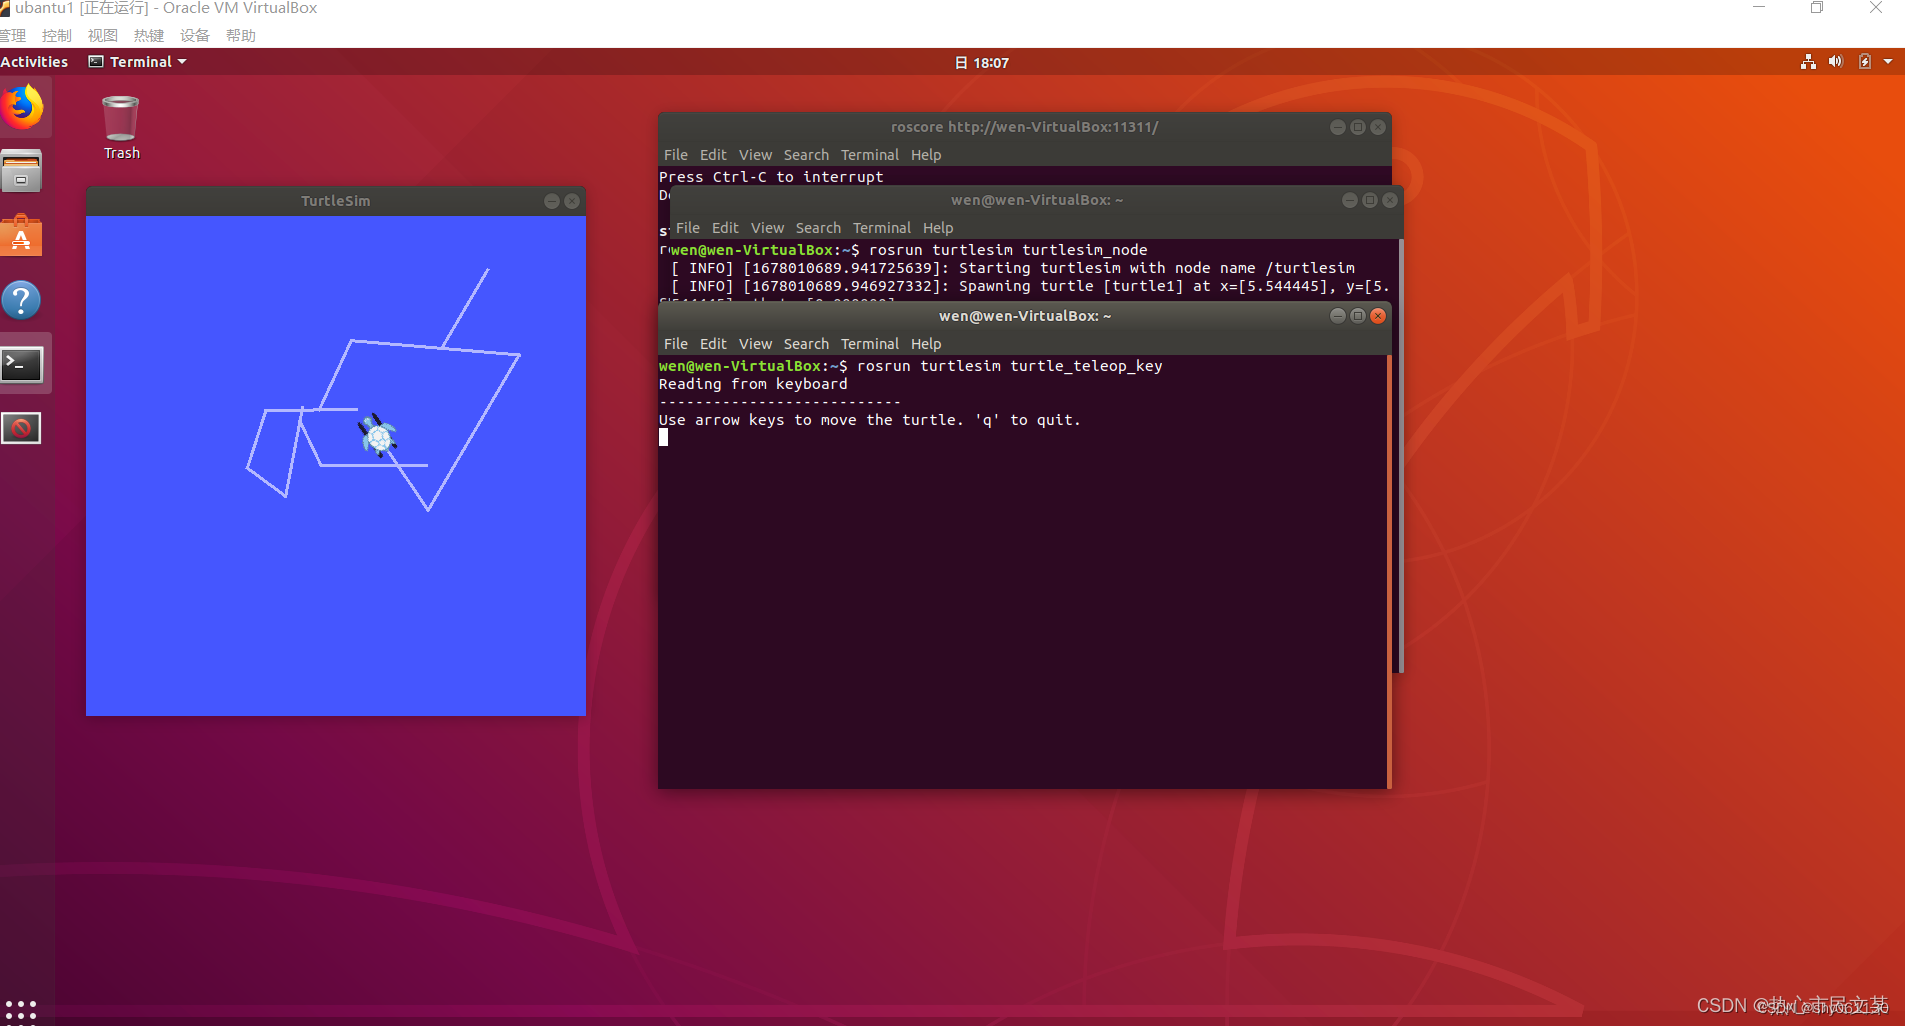This screenshot has height=1026, width=1905.
Task: Minimize the turtle_teleop_key terminal window
Action: (1337, 316)
